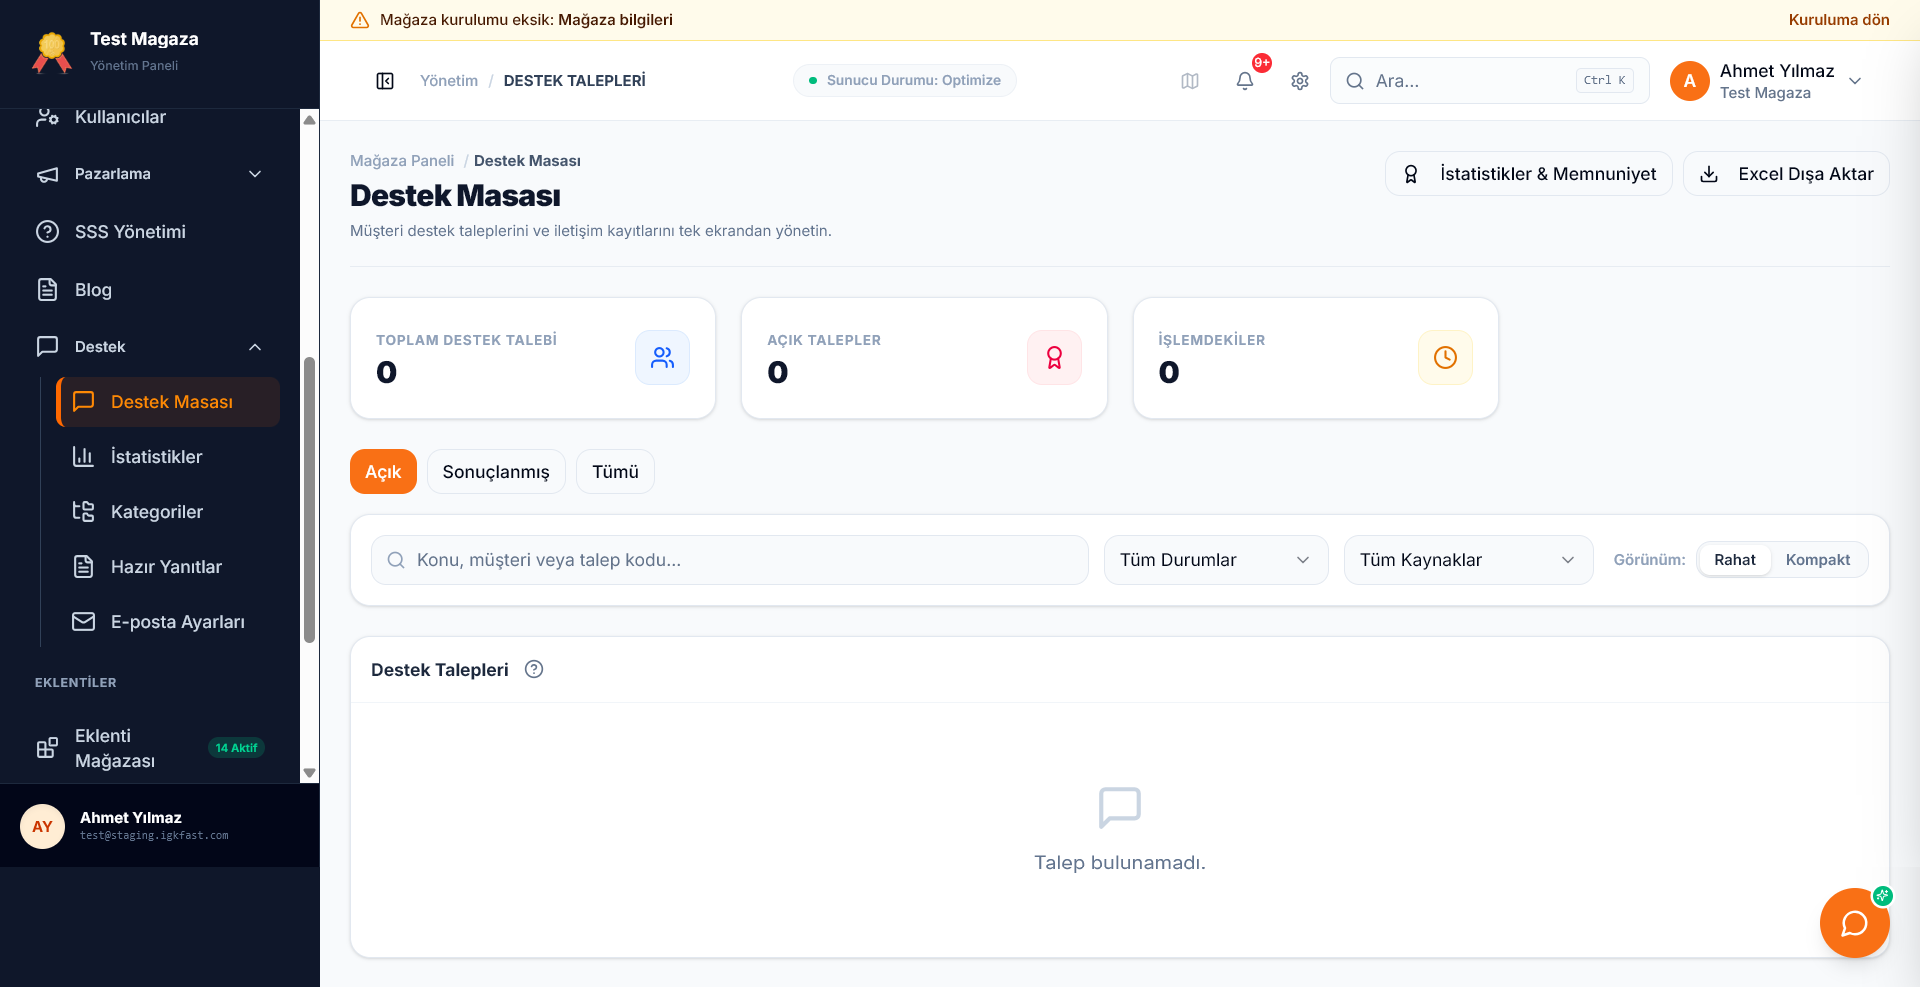Click İstatistikler & Memnuniyet button
The height and width of the screenshot is (987, 1920).
click(1528, 174)
